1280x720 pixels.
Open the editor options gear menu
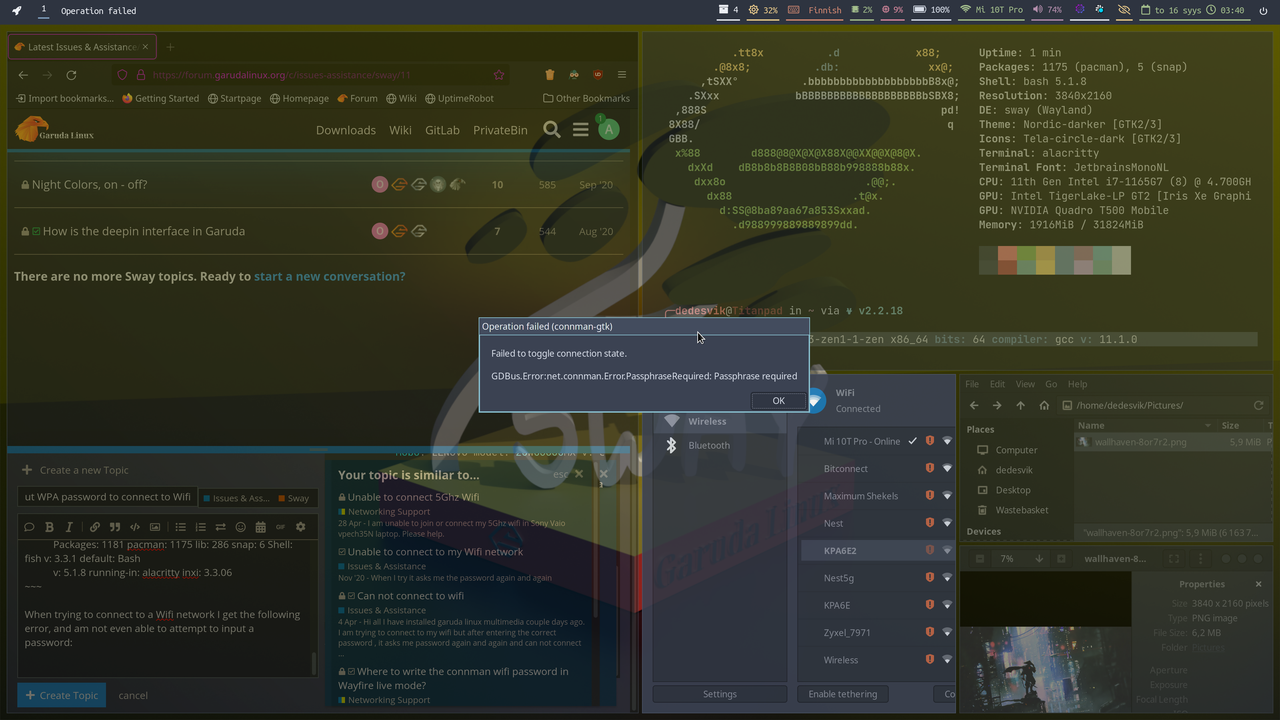pos(300,527)
